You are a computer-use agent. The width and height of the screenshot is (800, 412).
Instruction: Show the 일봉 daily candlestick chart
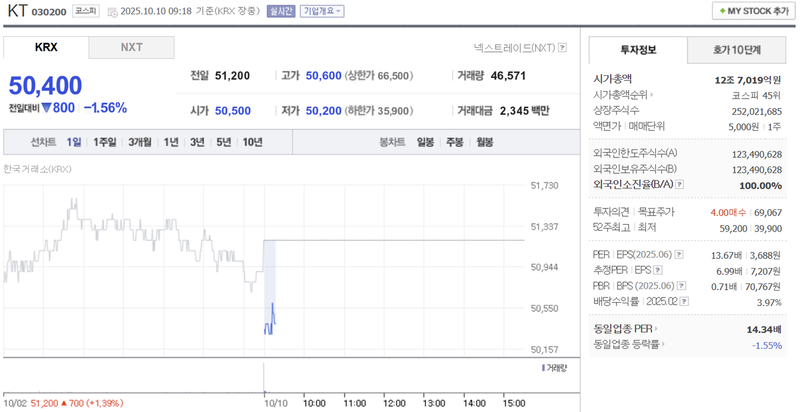click(x=425, y=142)
